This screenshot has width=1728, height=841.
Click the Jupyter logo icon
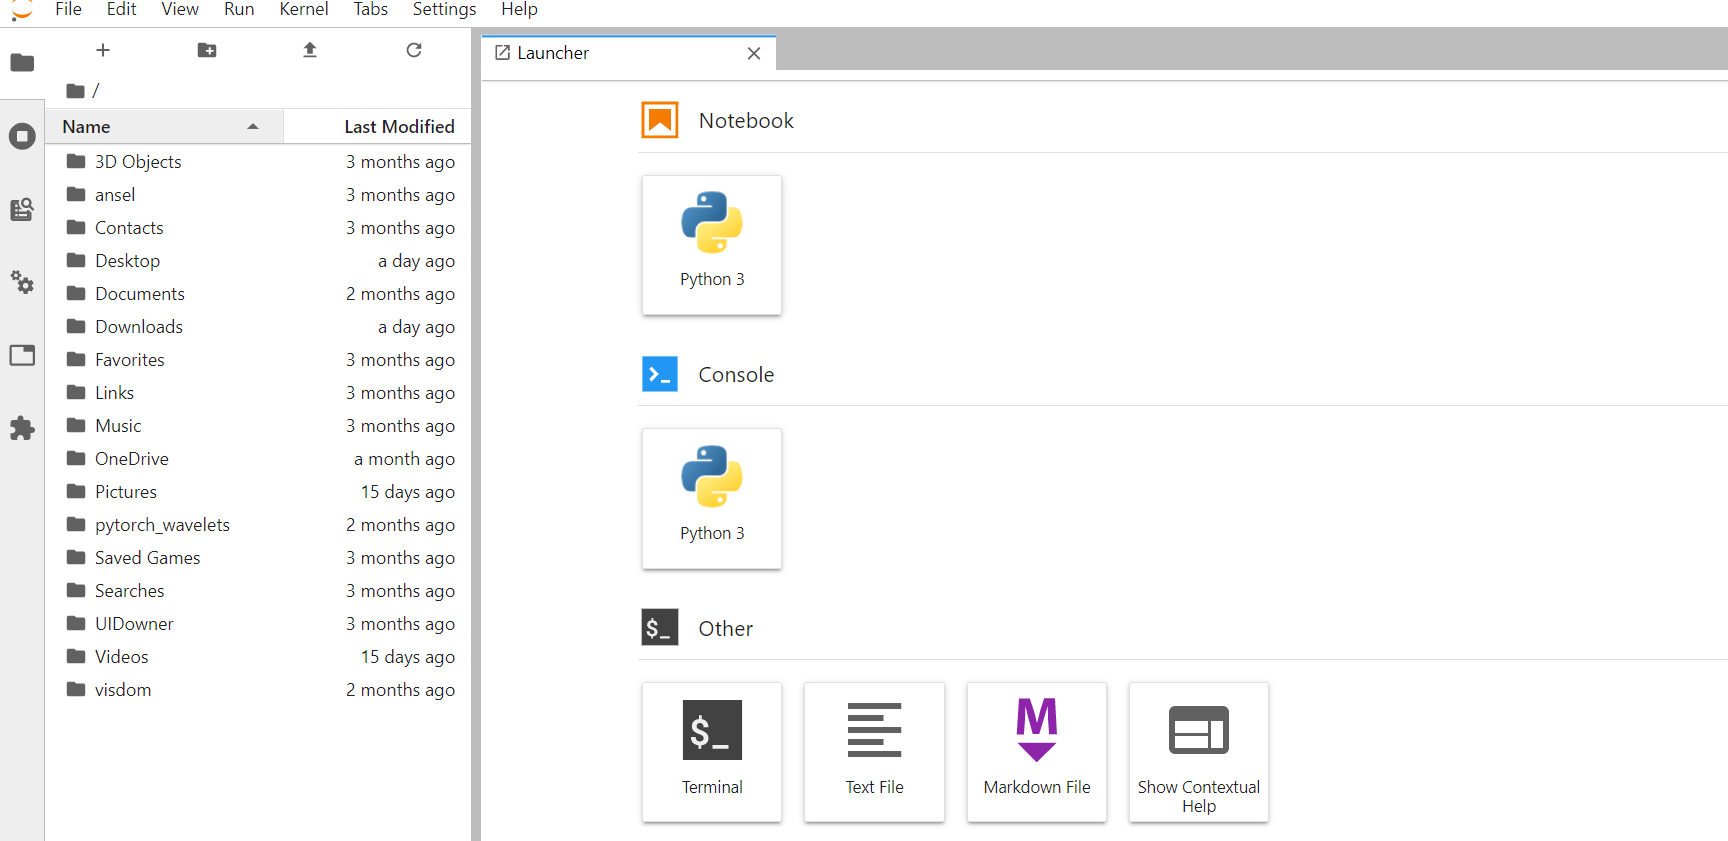tap(22, 10)
